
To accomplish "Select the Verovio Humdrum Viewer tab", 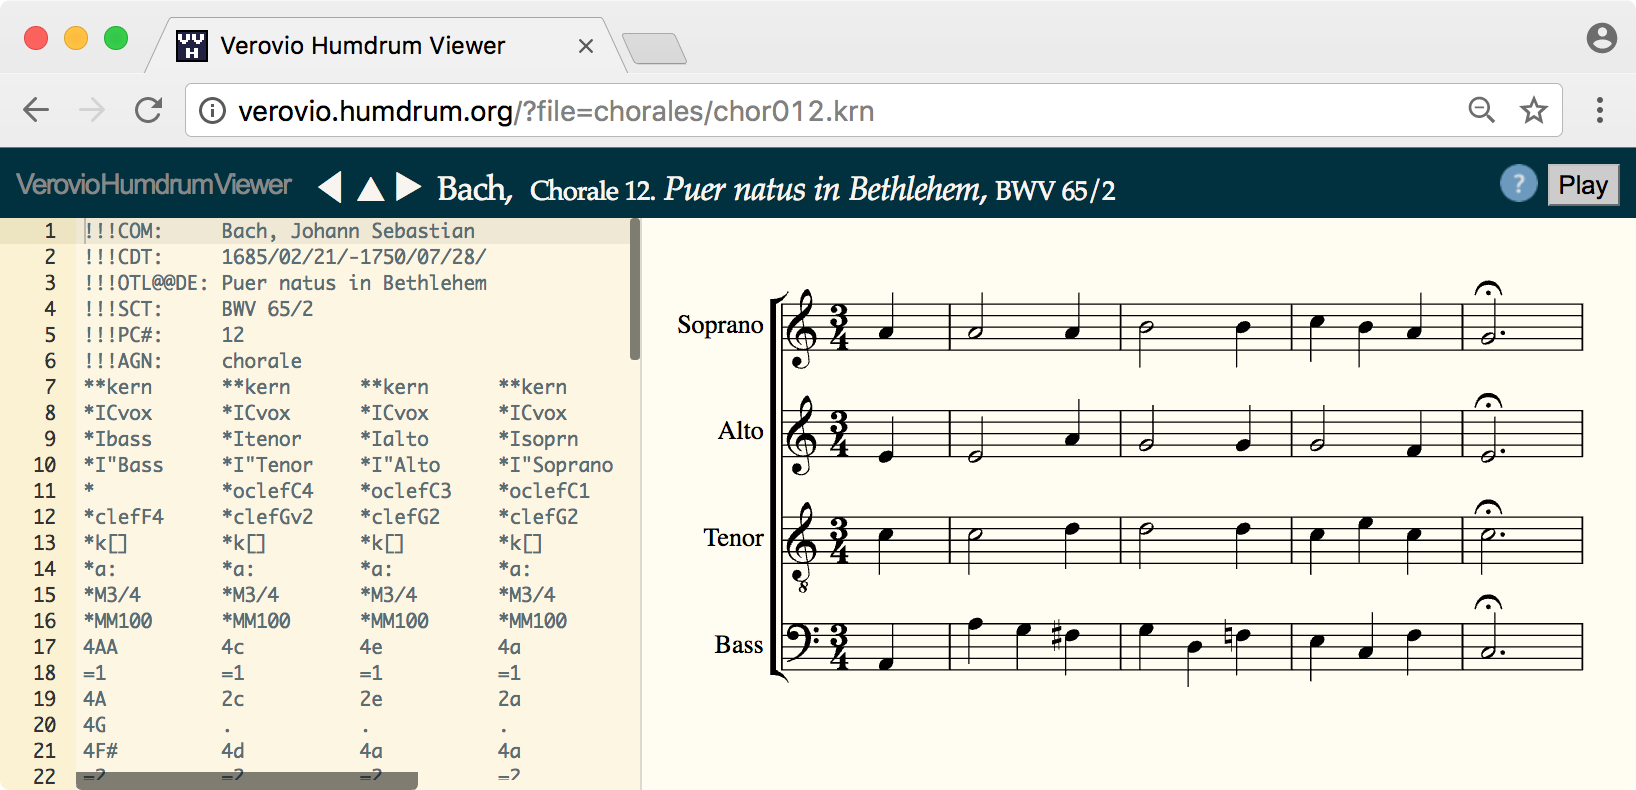I will tap(386, 45).
